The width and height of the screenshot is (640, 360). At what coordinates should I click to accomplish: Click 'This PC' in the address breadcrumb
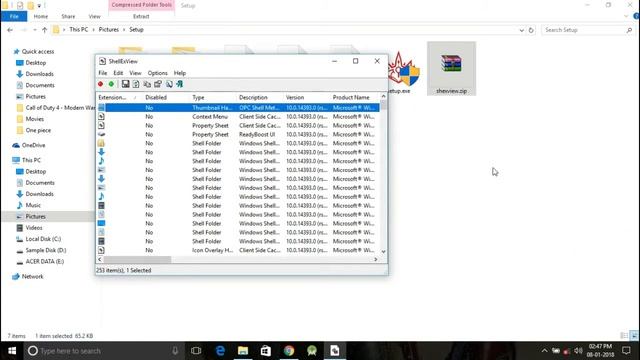point(79,30)
